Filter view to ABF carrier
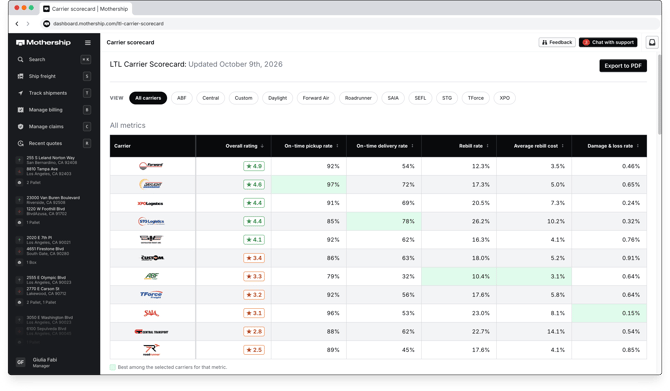The image size is (670, 391). pyautogui.click(x=182, y=98)
